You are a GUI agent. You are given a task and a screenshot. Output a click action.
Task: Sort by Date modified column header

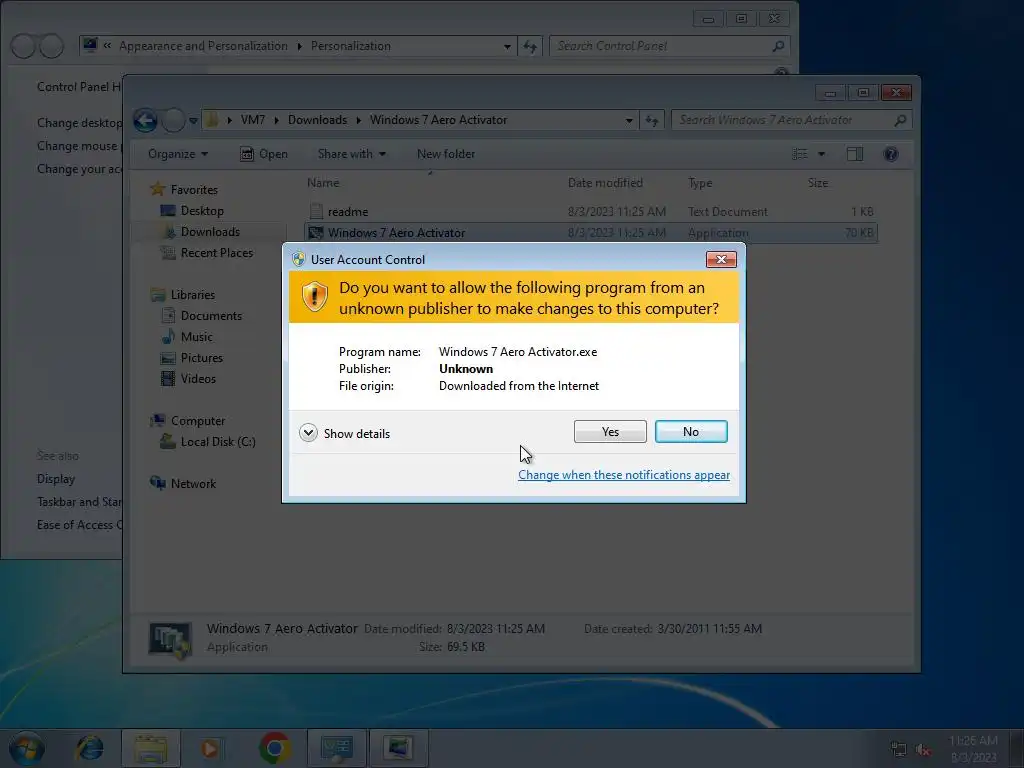click(x=605, y=183)
